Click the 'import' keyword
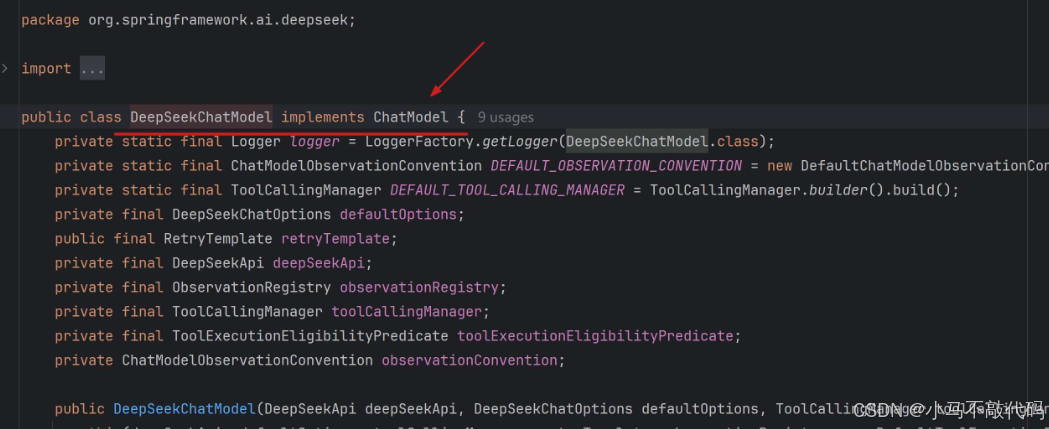The width and height of the screenshot is (1049, 429). pyautogui.click(x=46, y=68)
